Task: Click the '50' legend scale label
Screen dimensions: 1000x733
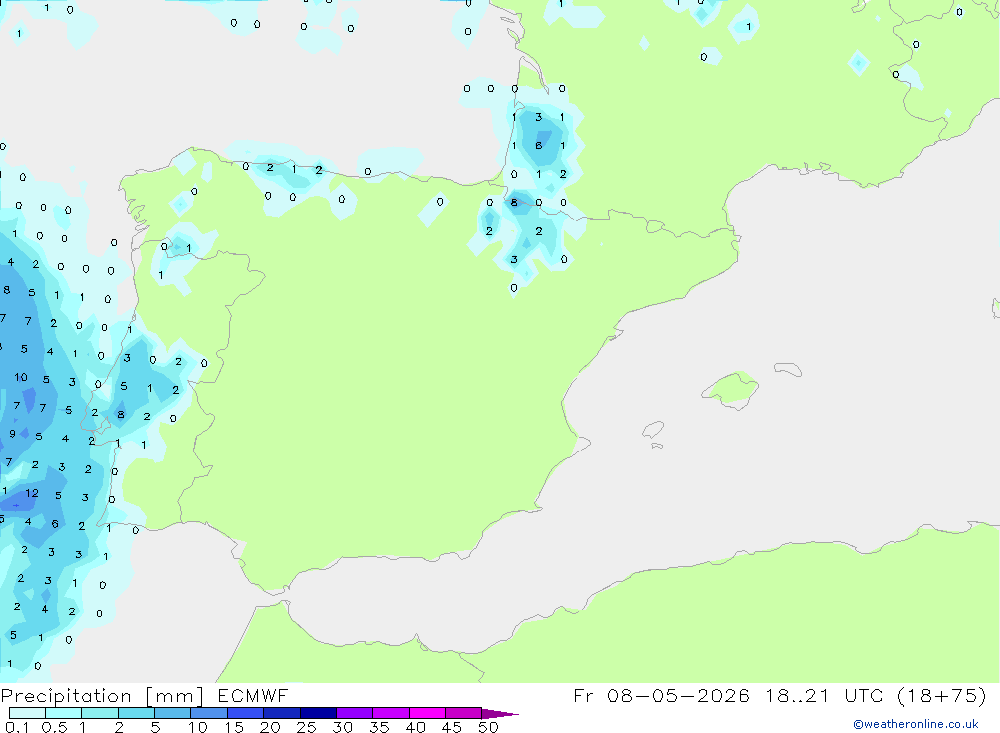Action: (x=488, y=727)
